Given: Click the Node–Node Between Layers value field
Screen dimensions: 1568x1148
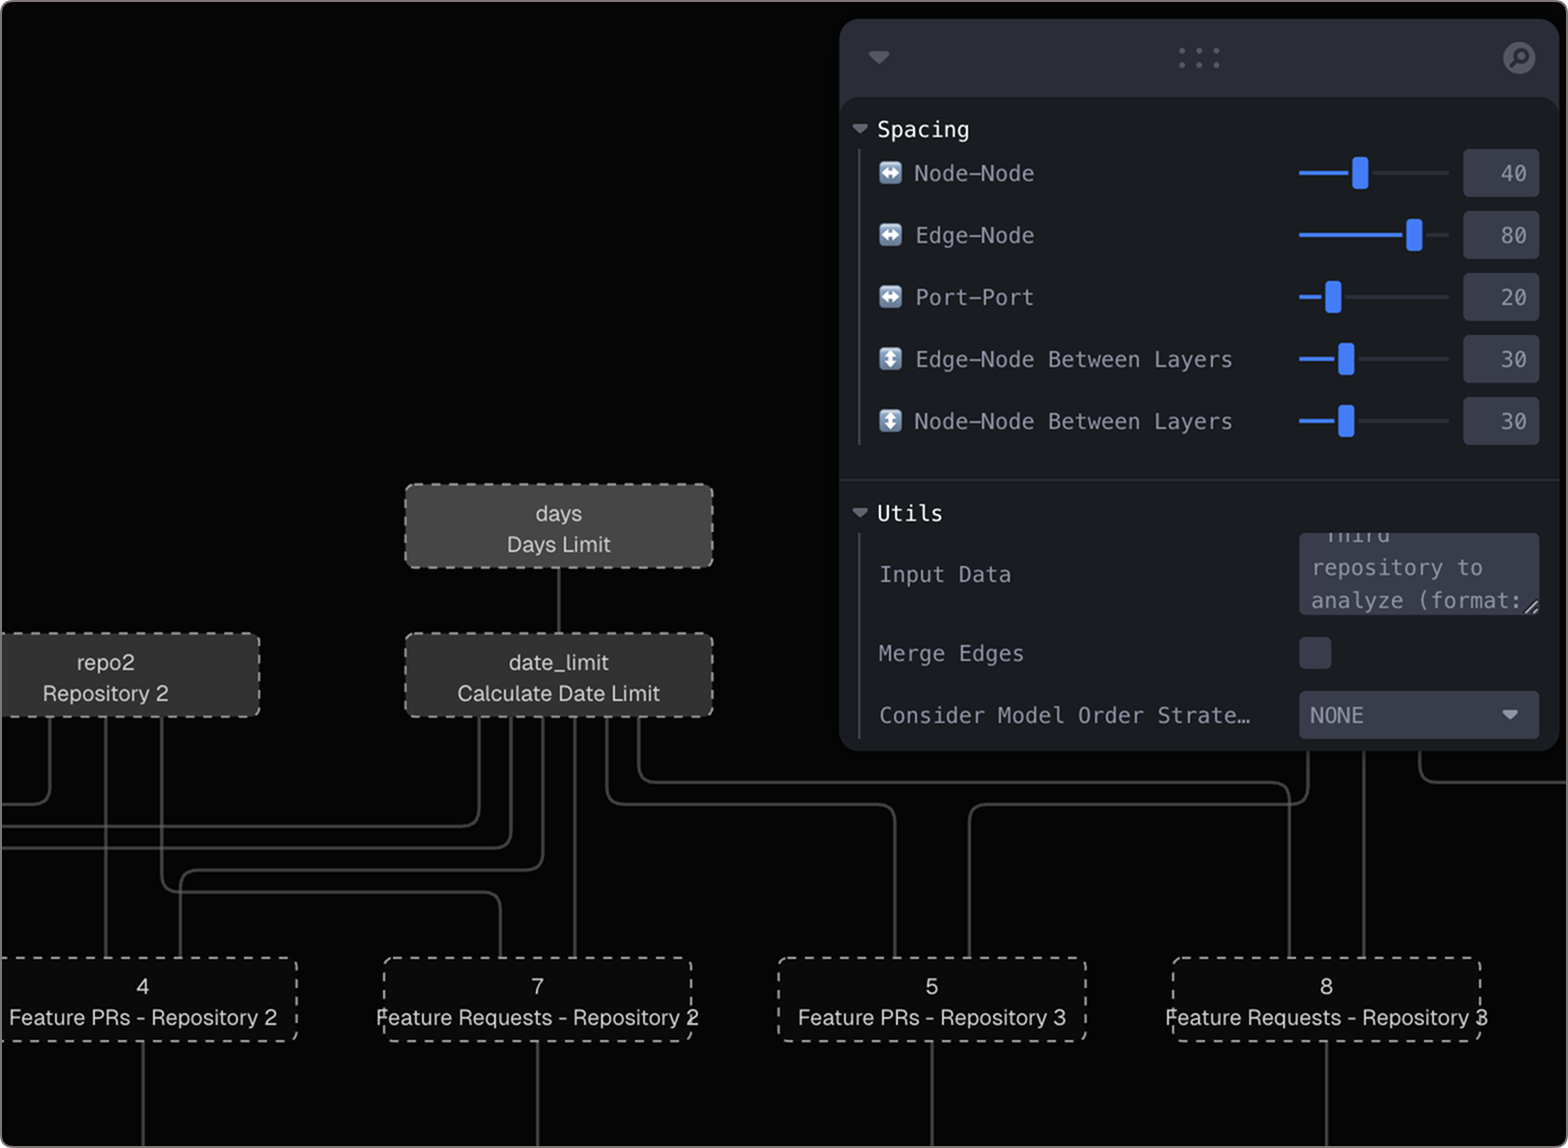Looking at the screenshot, I should coord(1501,421).
